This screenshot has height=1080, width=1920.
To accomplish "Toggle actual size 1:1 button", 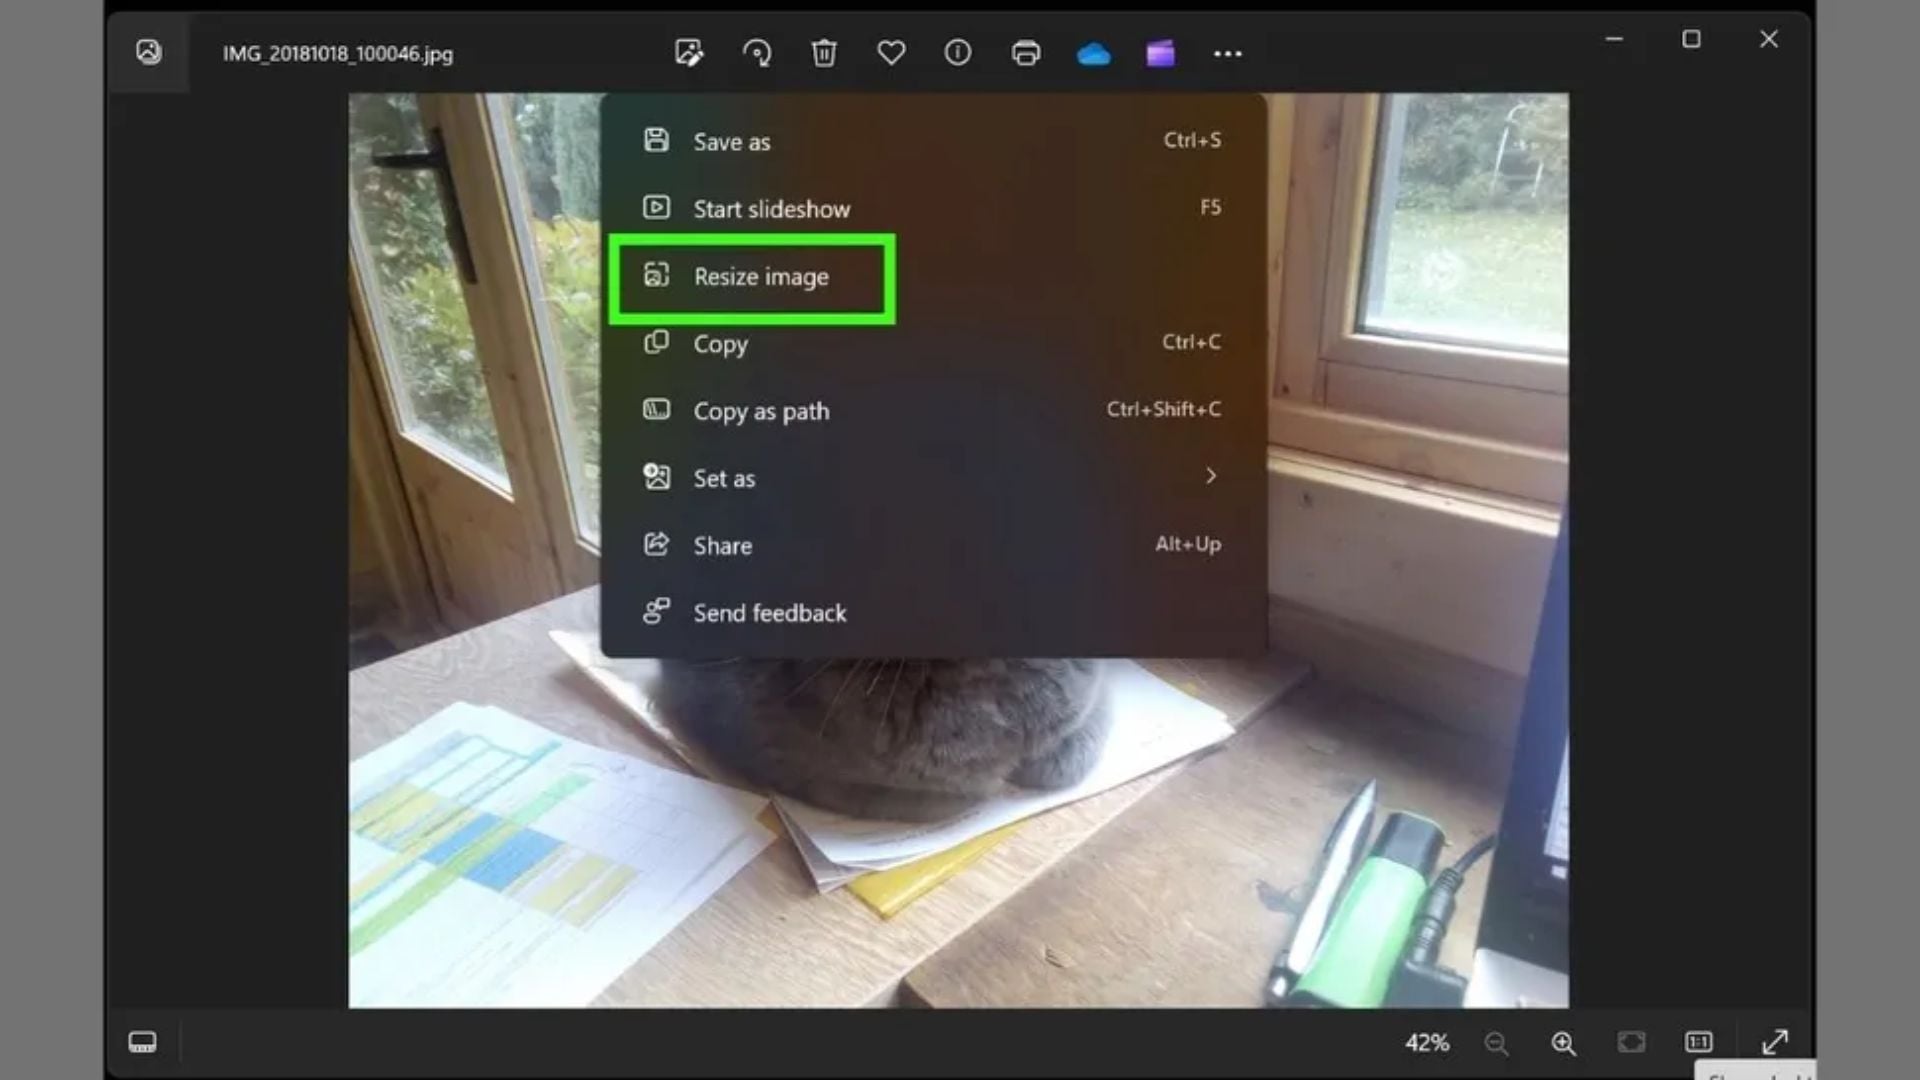I will (1699, 1043).
